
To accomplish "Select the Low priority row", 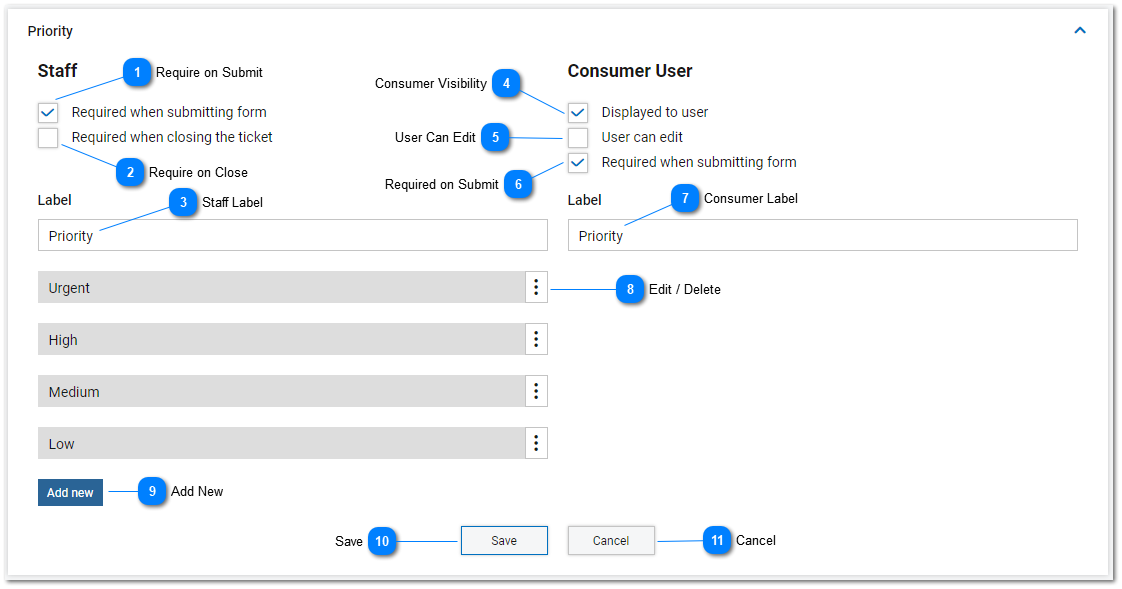I will (281, 443).
